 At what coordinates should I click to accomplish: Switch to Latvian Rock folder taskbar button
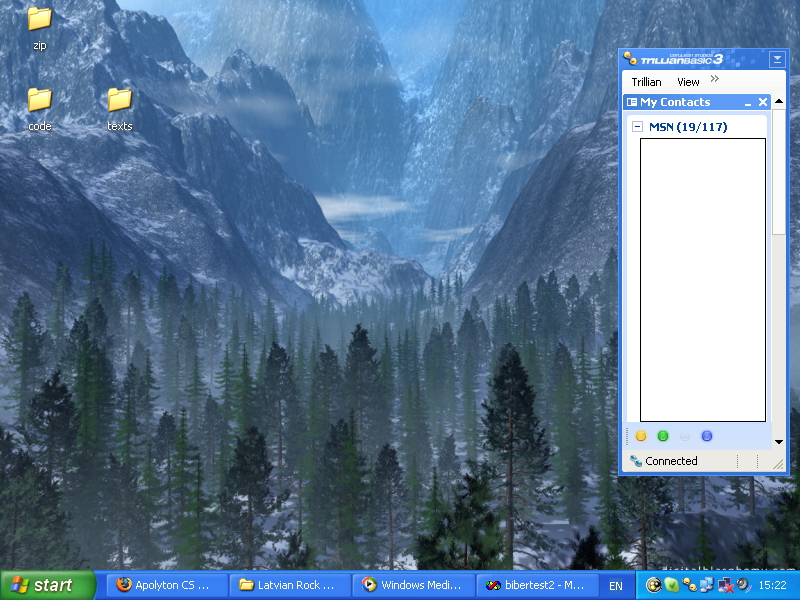point(290,585)
